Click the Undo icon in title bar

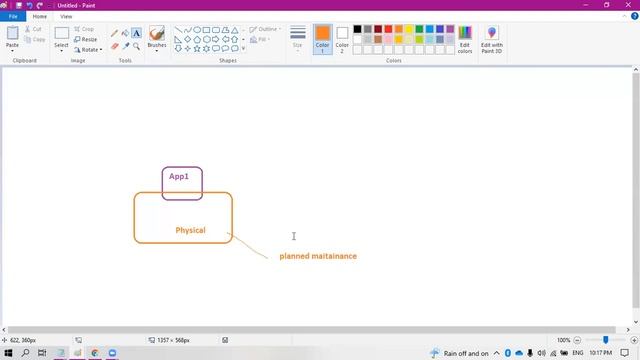tap(29, 5)
